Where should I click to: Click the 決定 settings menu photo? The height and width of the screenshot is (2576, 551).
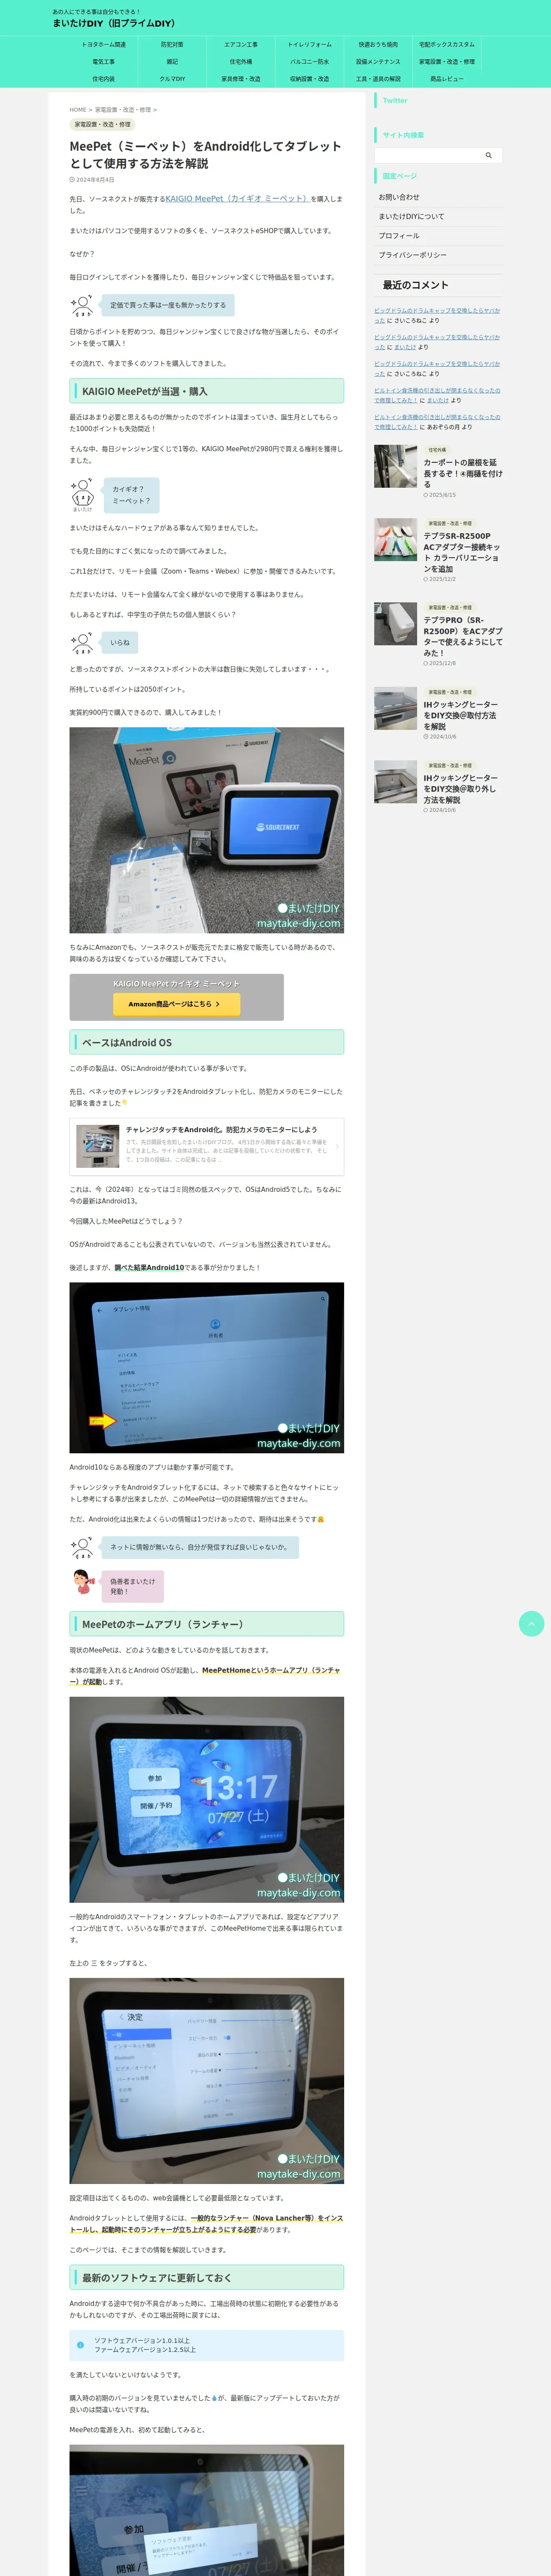pyautogui.click(x=206, y=2081)
